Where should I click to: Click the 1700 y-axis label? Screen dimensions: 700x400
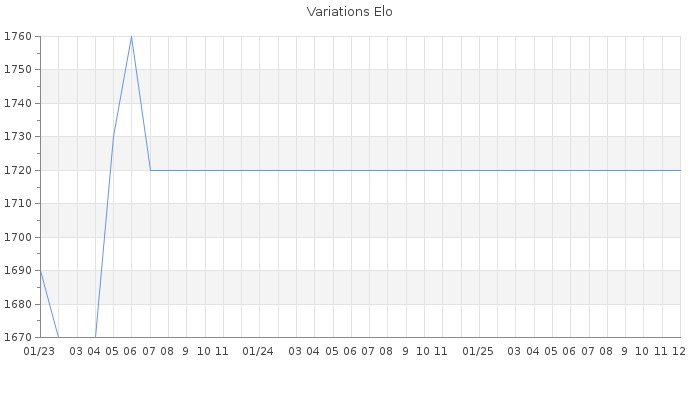pyautogui.click(x=18, y=238)
